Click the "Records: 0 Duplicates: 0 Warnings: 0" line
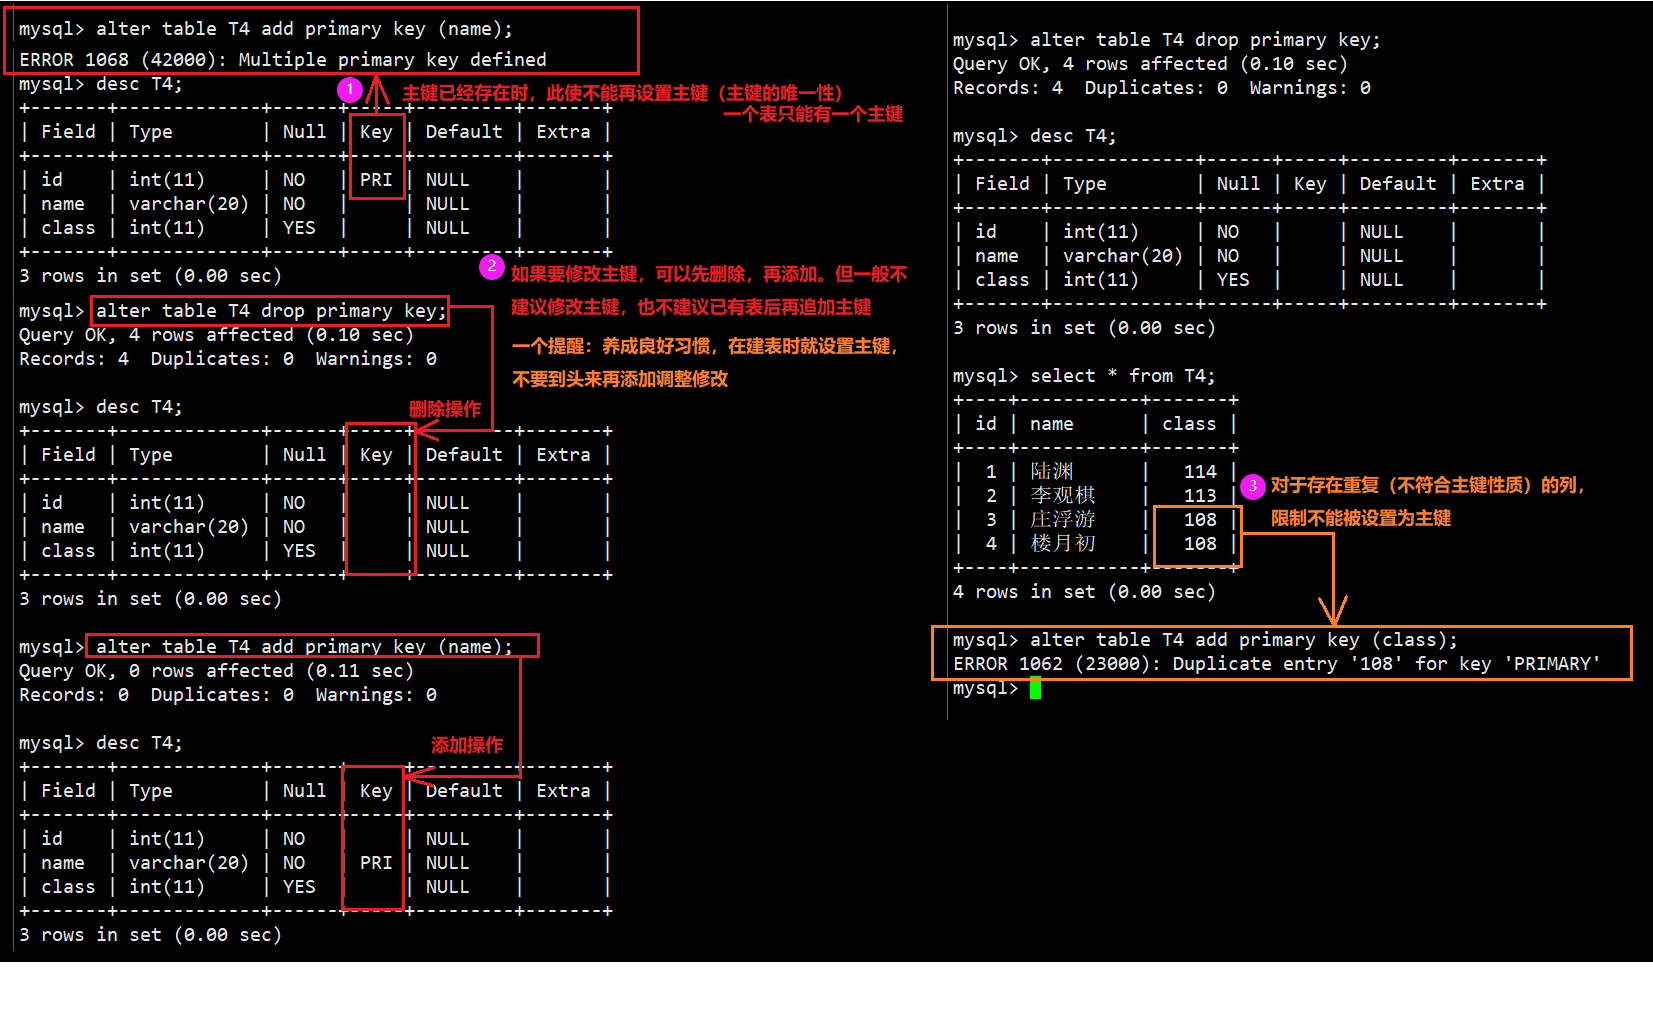The height and width of the screenshot is (1011, 1653). click(228, 695)
